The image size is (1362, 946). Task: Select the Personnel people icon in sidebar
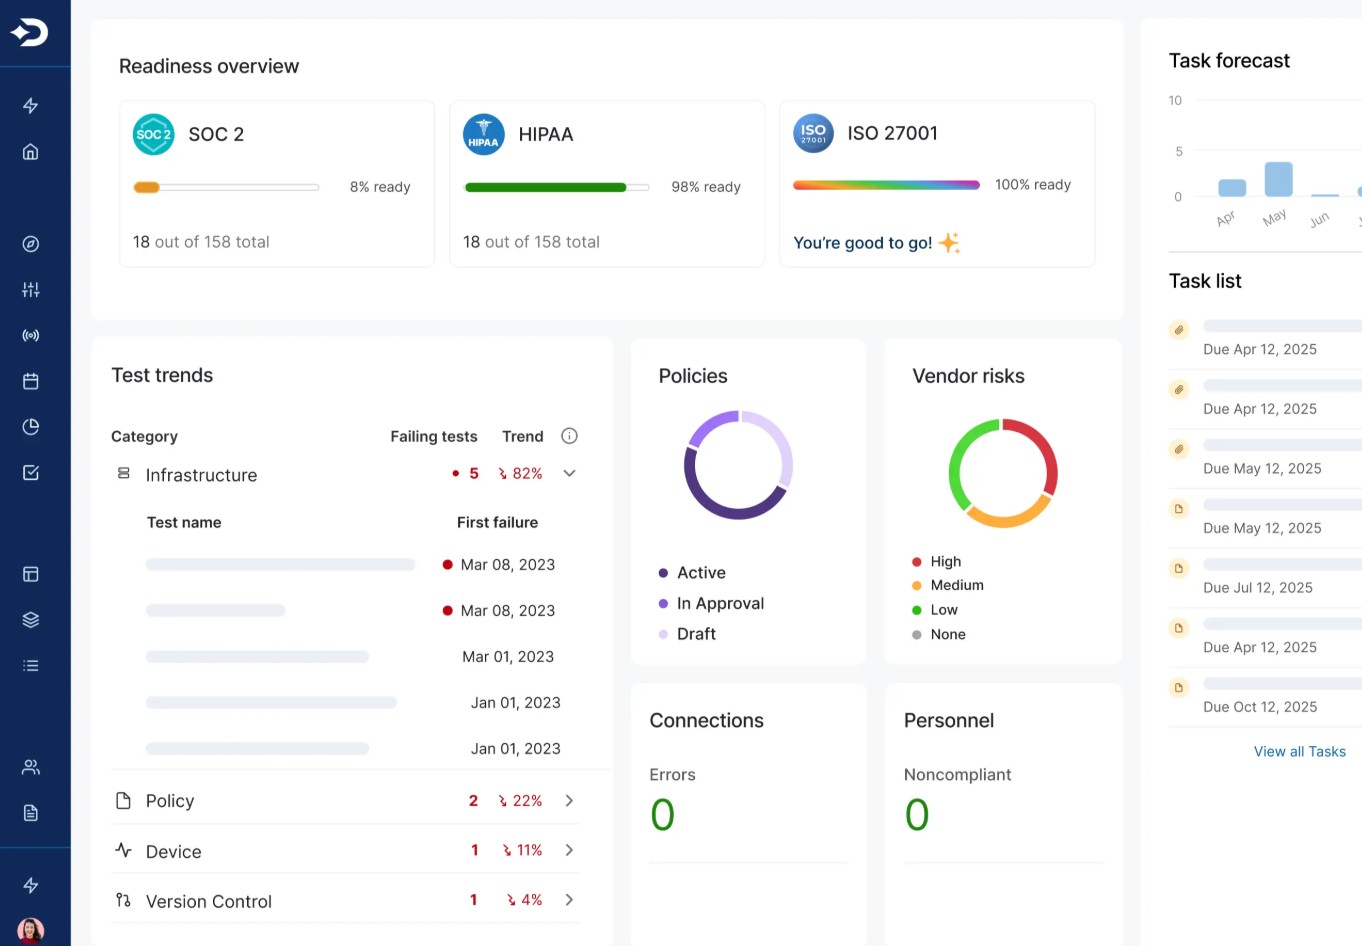30,767
